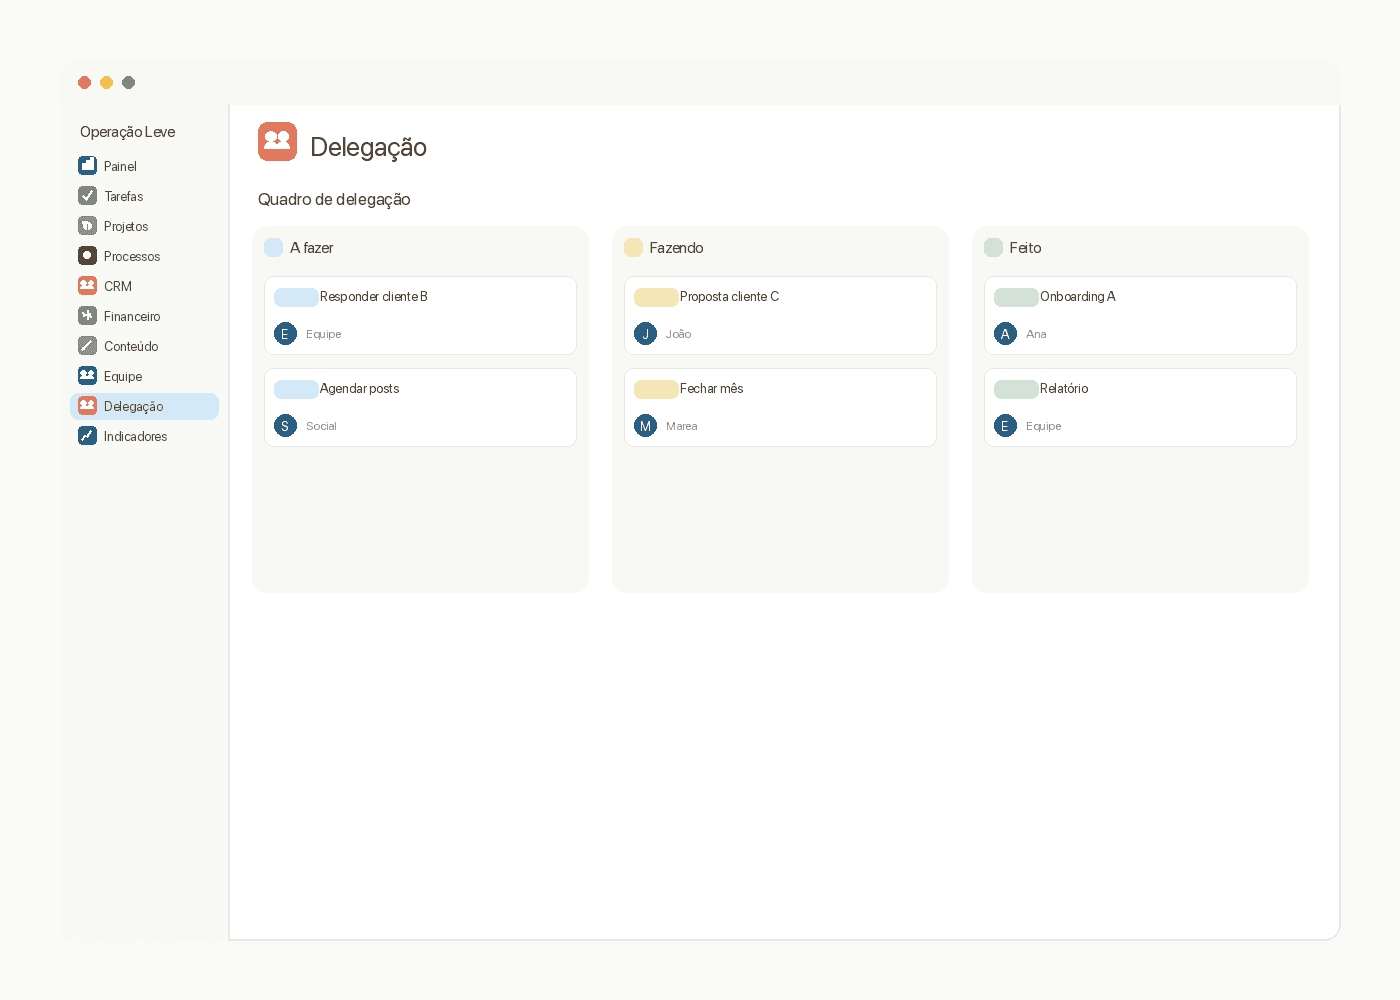Select the highlighted Delegação sidebar item
1400x1000 pixels.
tap(144, 406)
